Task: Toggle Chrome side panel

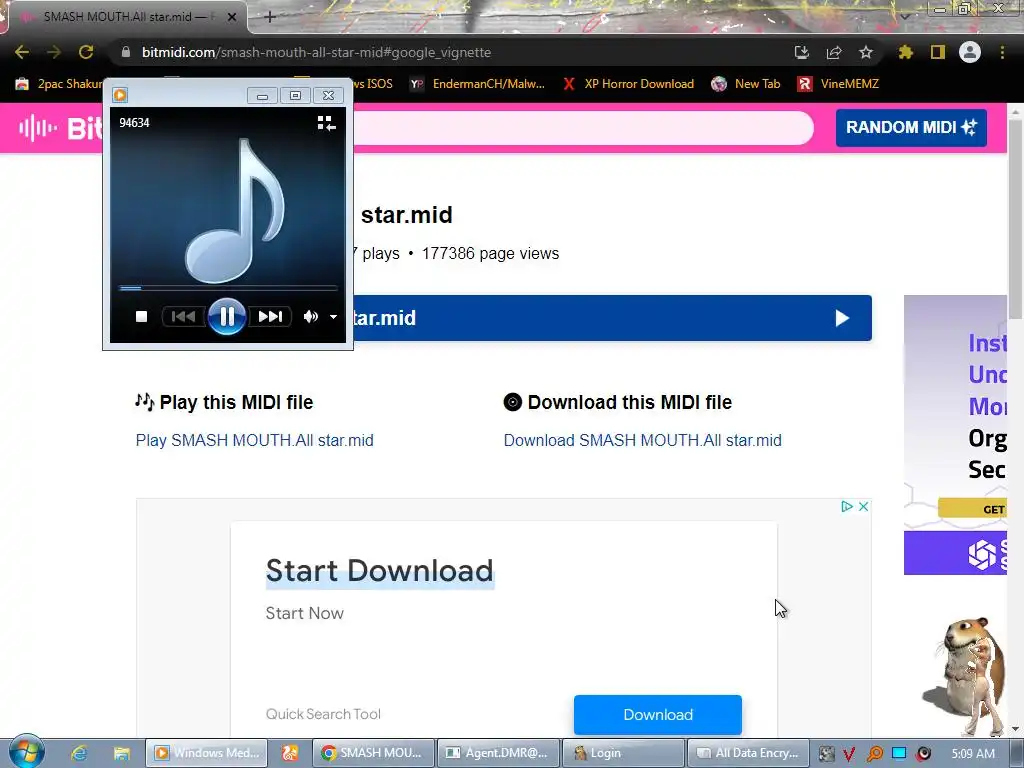Action: click(938, 52)
